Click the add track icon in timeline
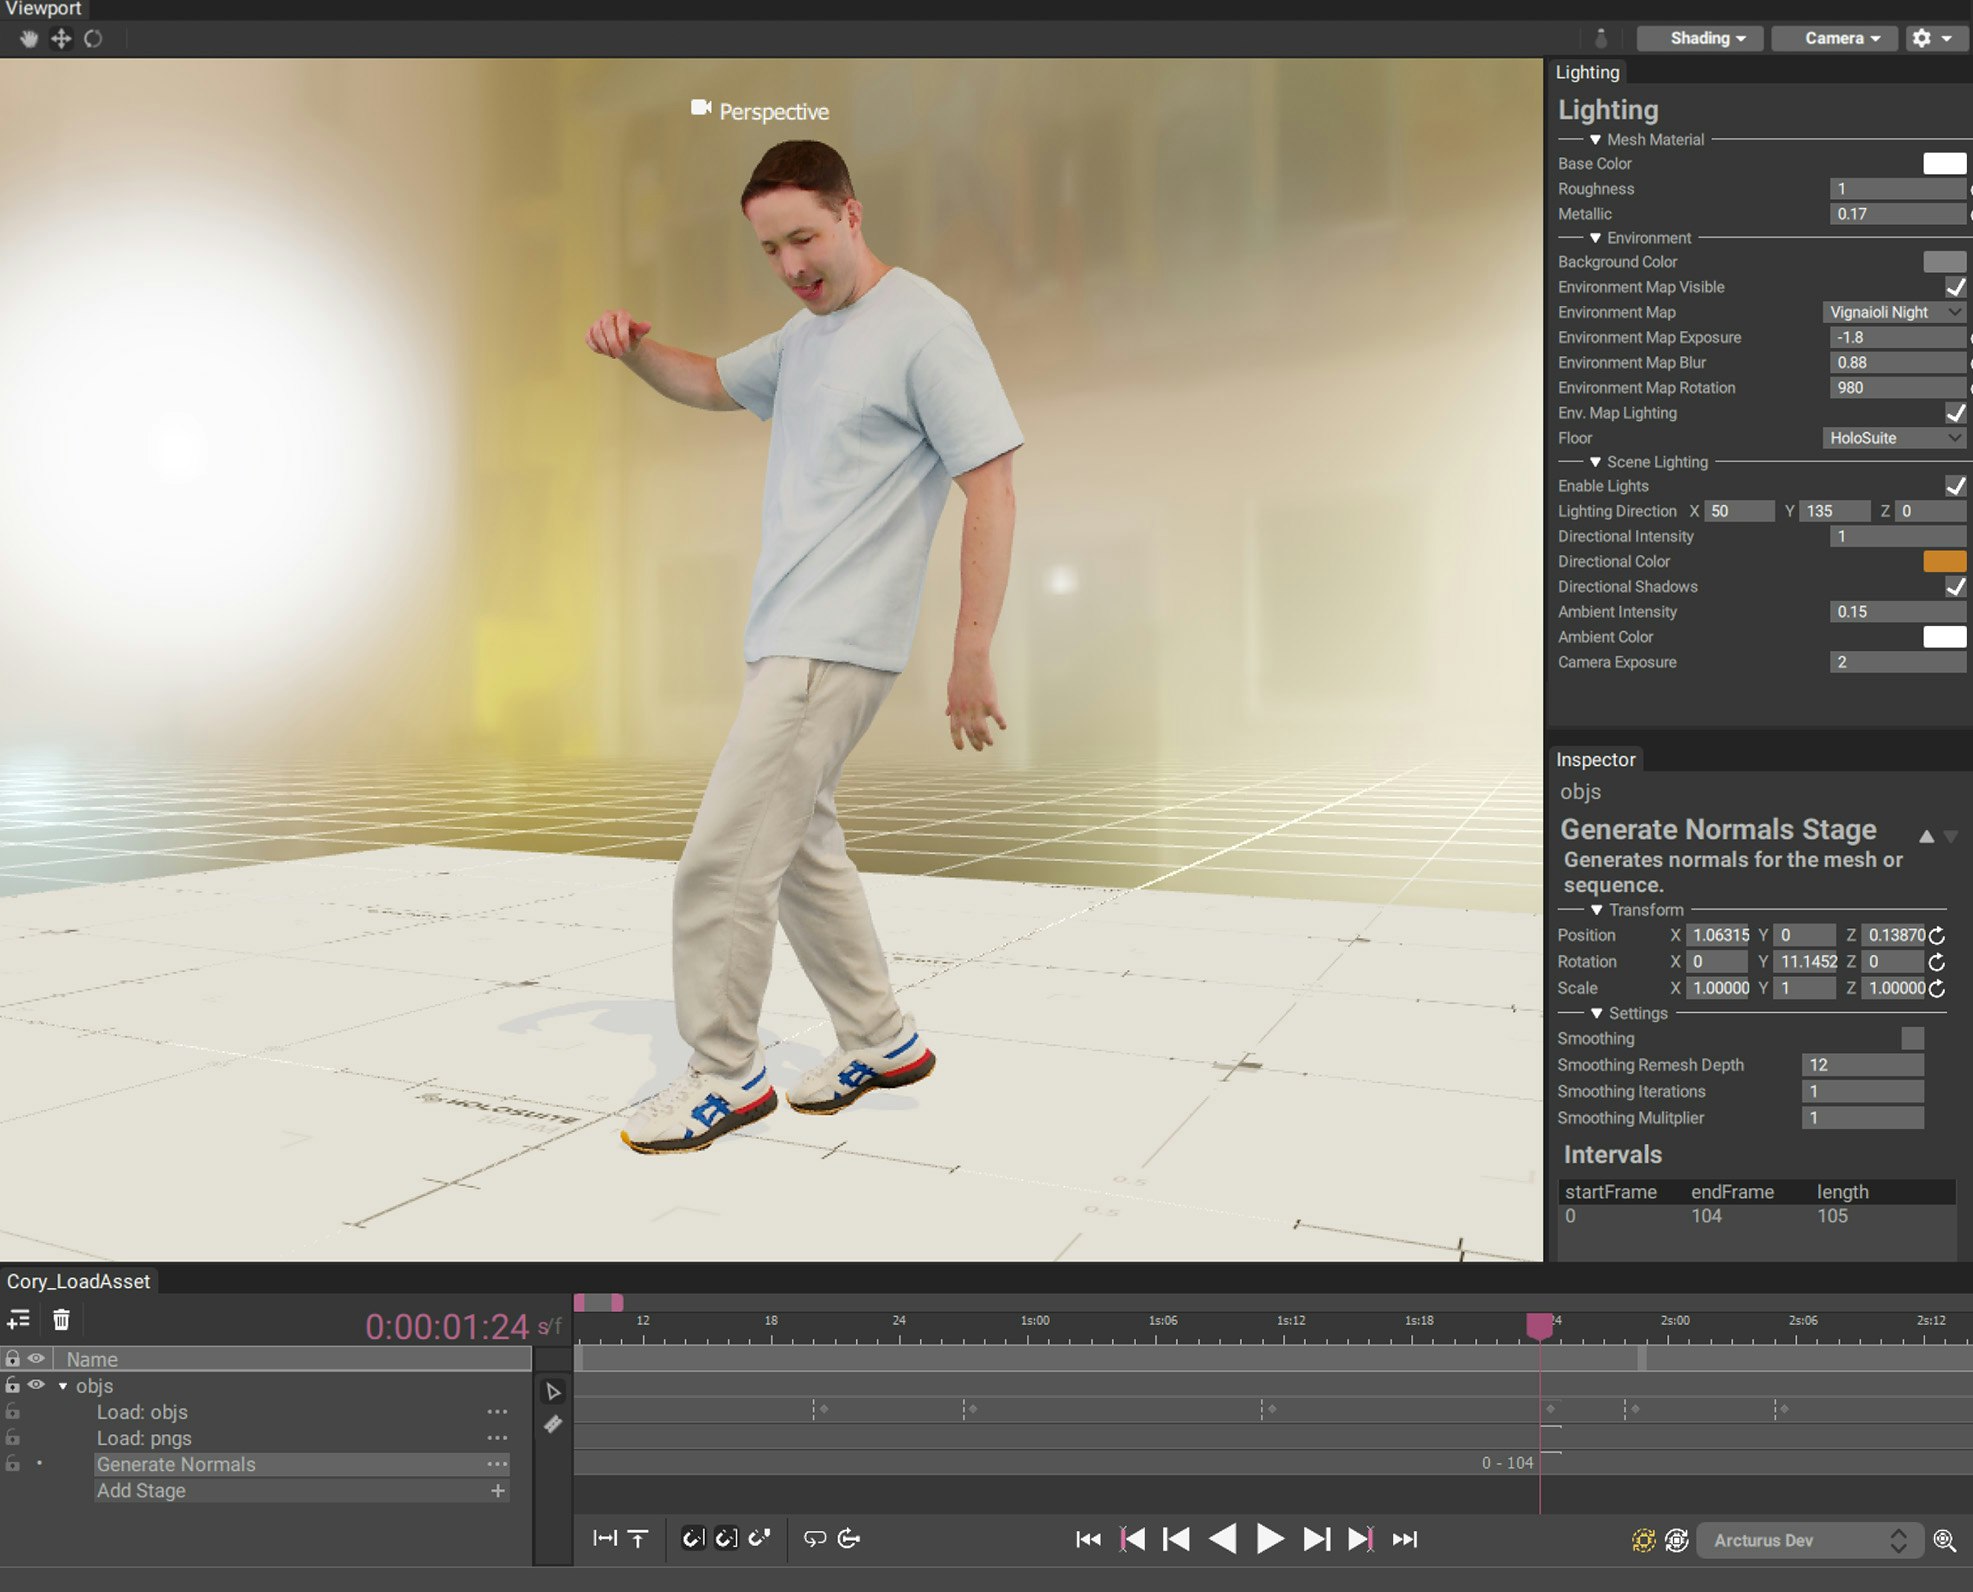The width and height of the screenshot is (1973, 1592). click(18, 1320)
